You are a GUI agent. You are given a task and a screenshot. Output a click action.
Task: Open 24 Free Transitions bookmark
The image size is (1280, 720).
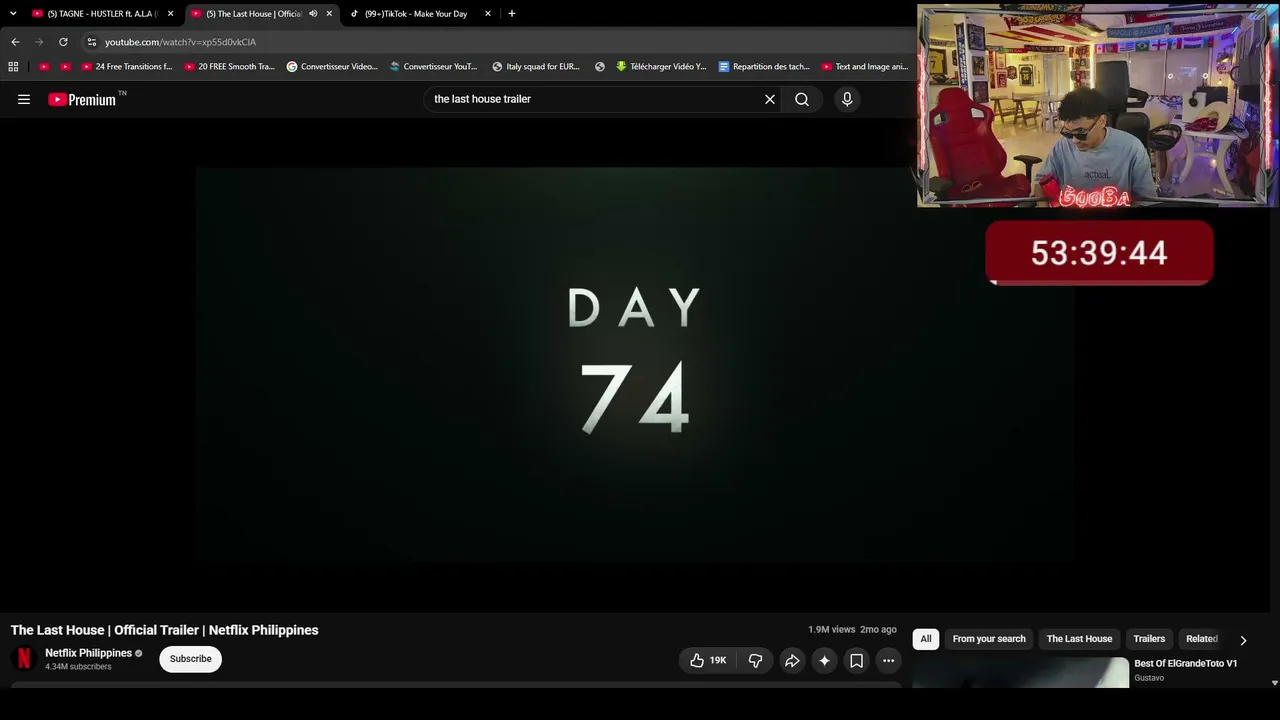126,67
